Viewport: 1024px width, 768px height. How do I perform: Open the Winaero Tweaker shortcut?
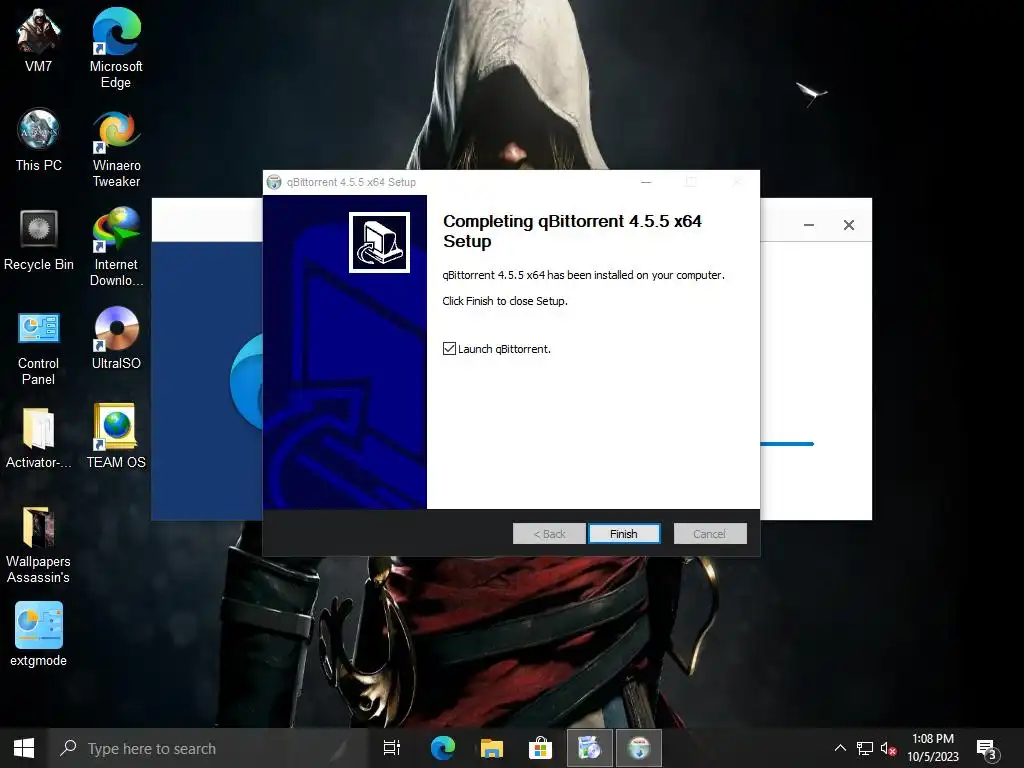click(x=116, y=149)
